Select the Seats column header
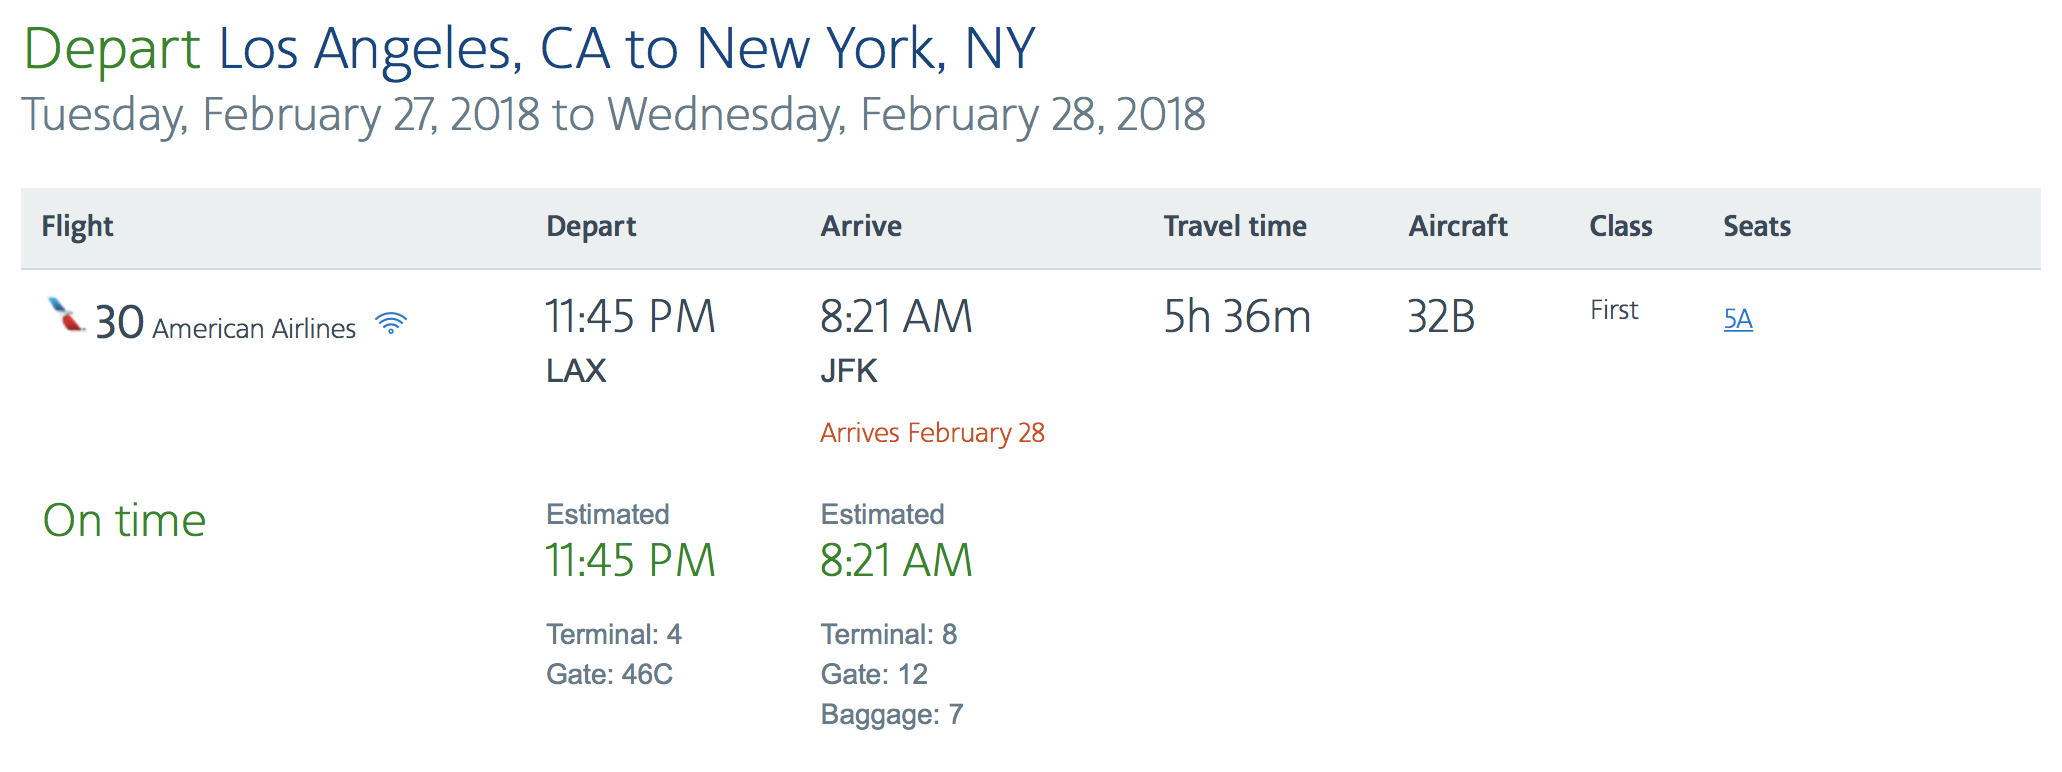The height and width of the screenshot is (772, 2062). click(x=1757, y=226)
